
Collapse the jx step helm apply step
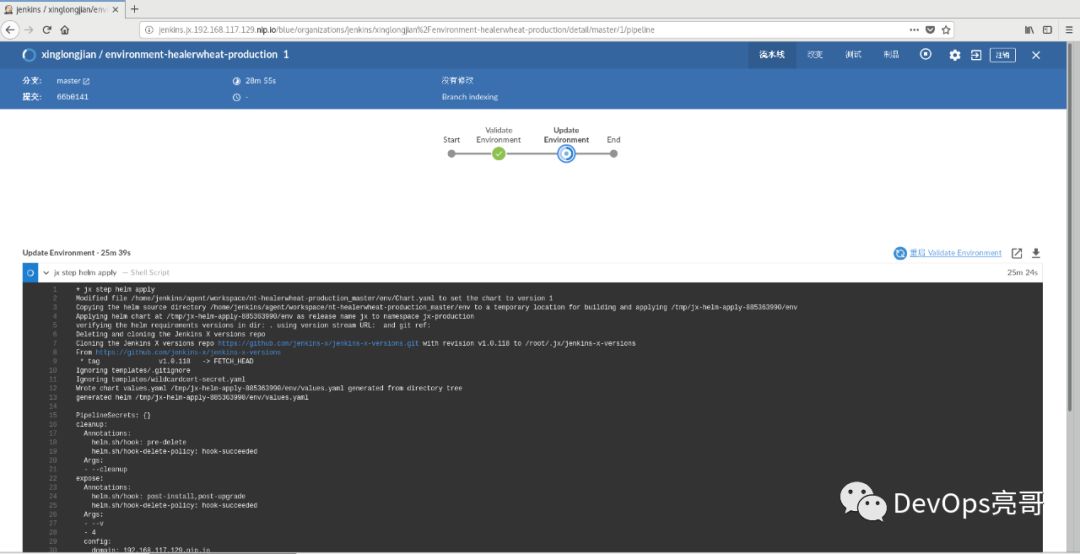[x=46, y=273]
